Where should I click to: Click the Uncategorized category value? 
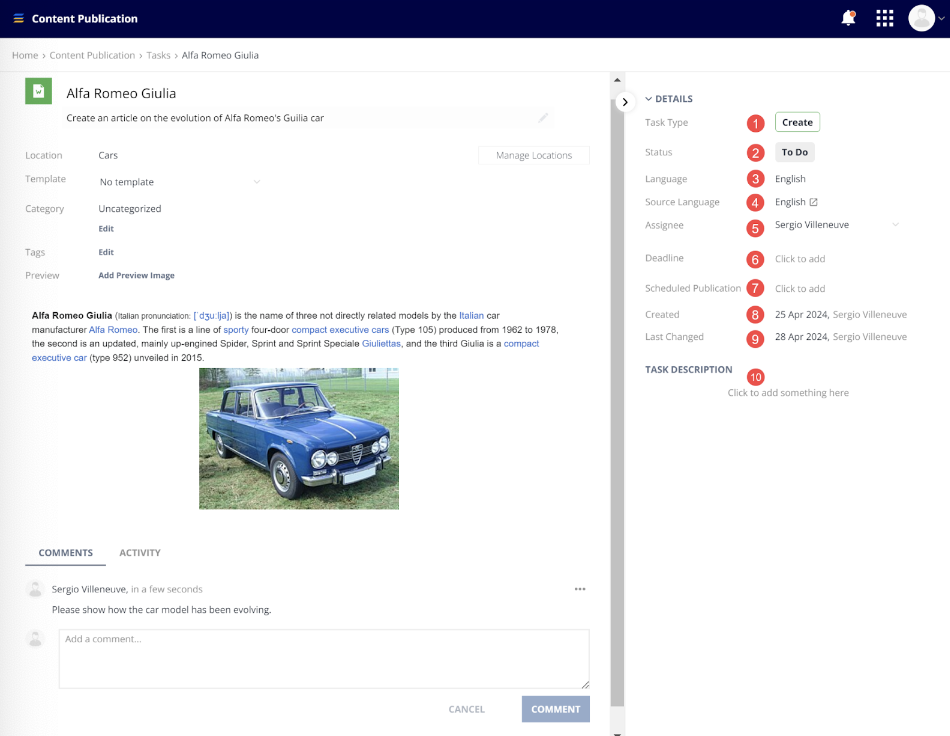[130, 208]
